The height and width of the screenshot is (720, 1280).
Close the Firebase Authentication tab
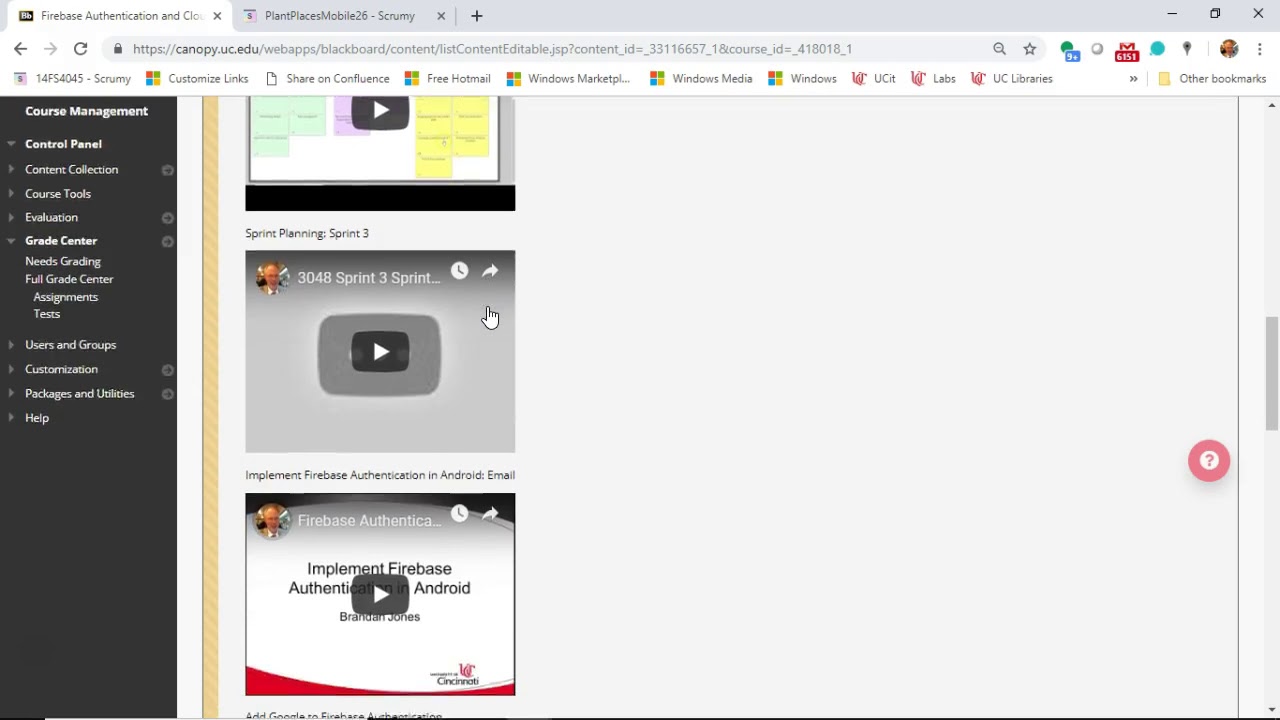217,16
